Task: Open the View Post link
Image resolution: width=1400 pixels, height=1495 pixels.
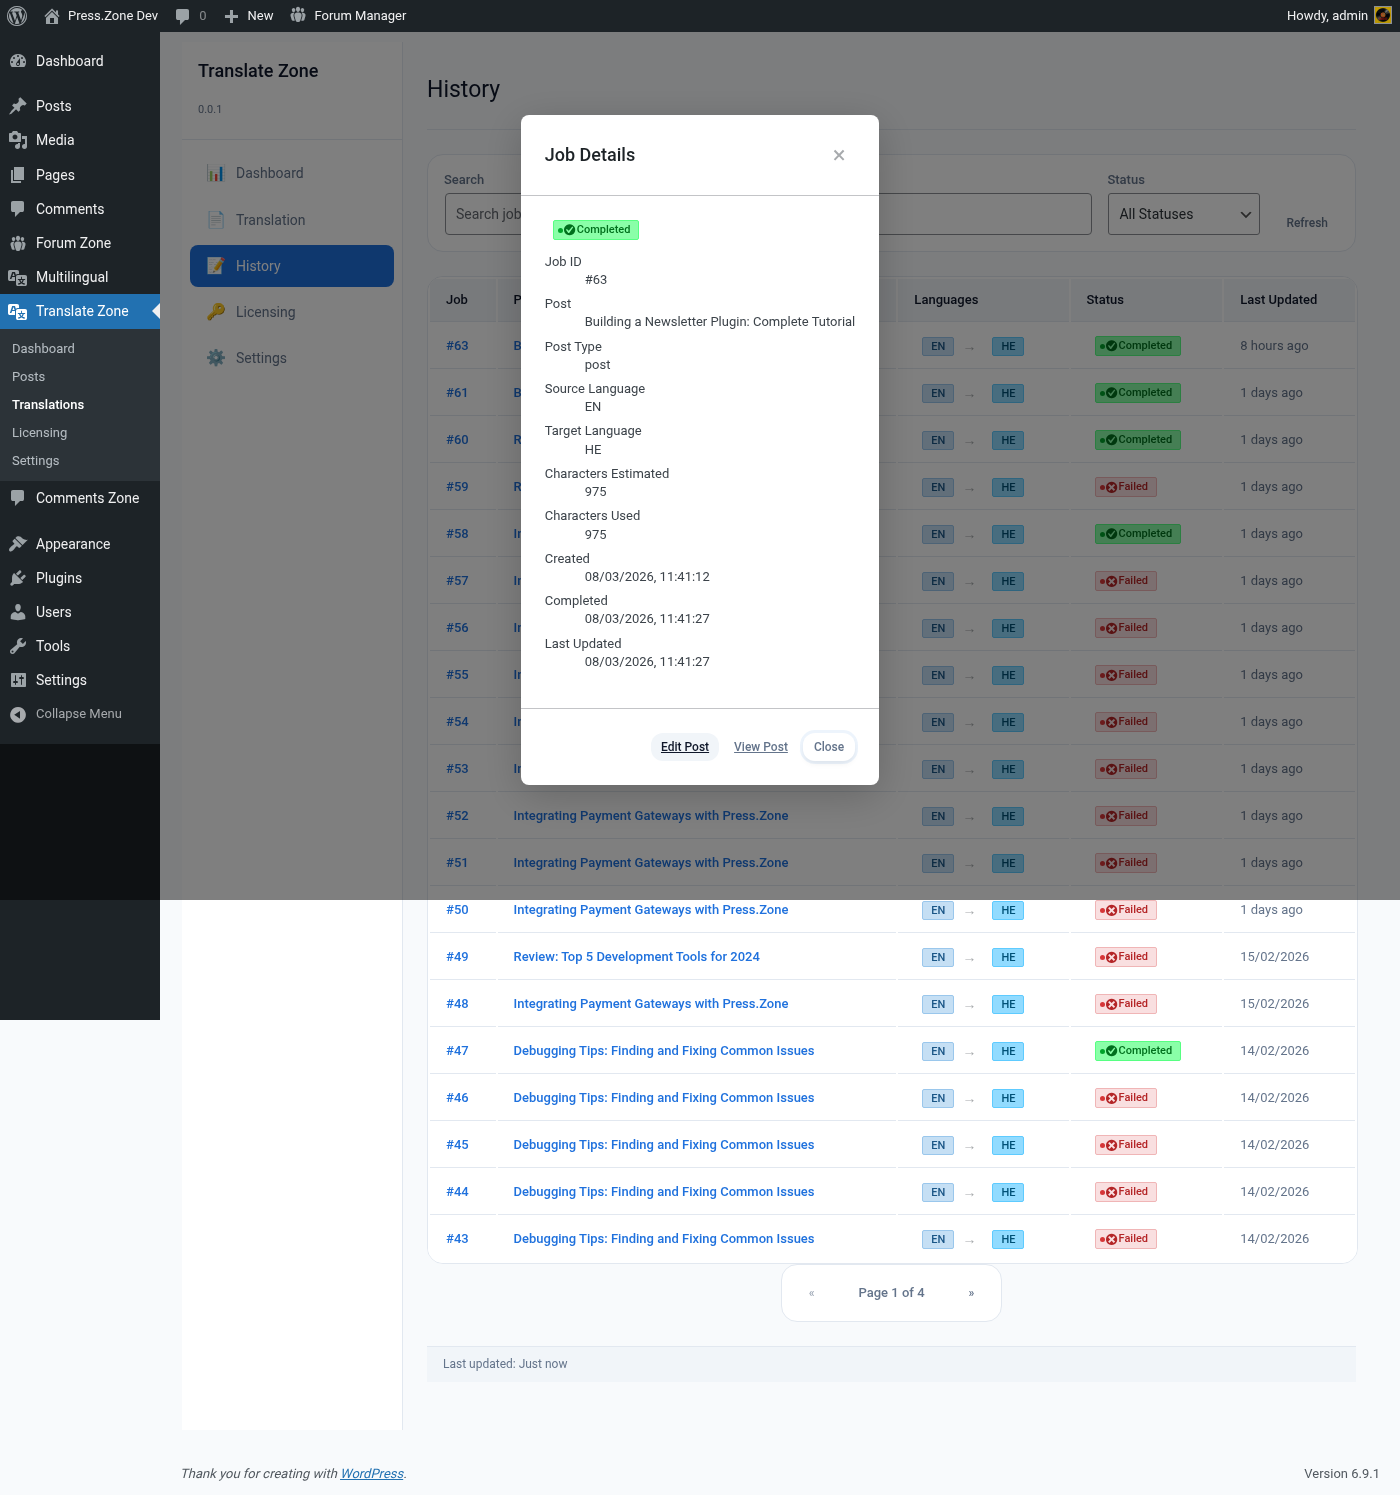Action: click(x=761, y=747)
